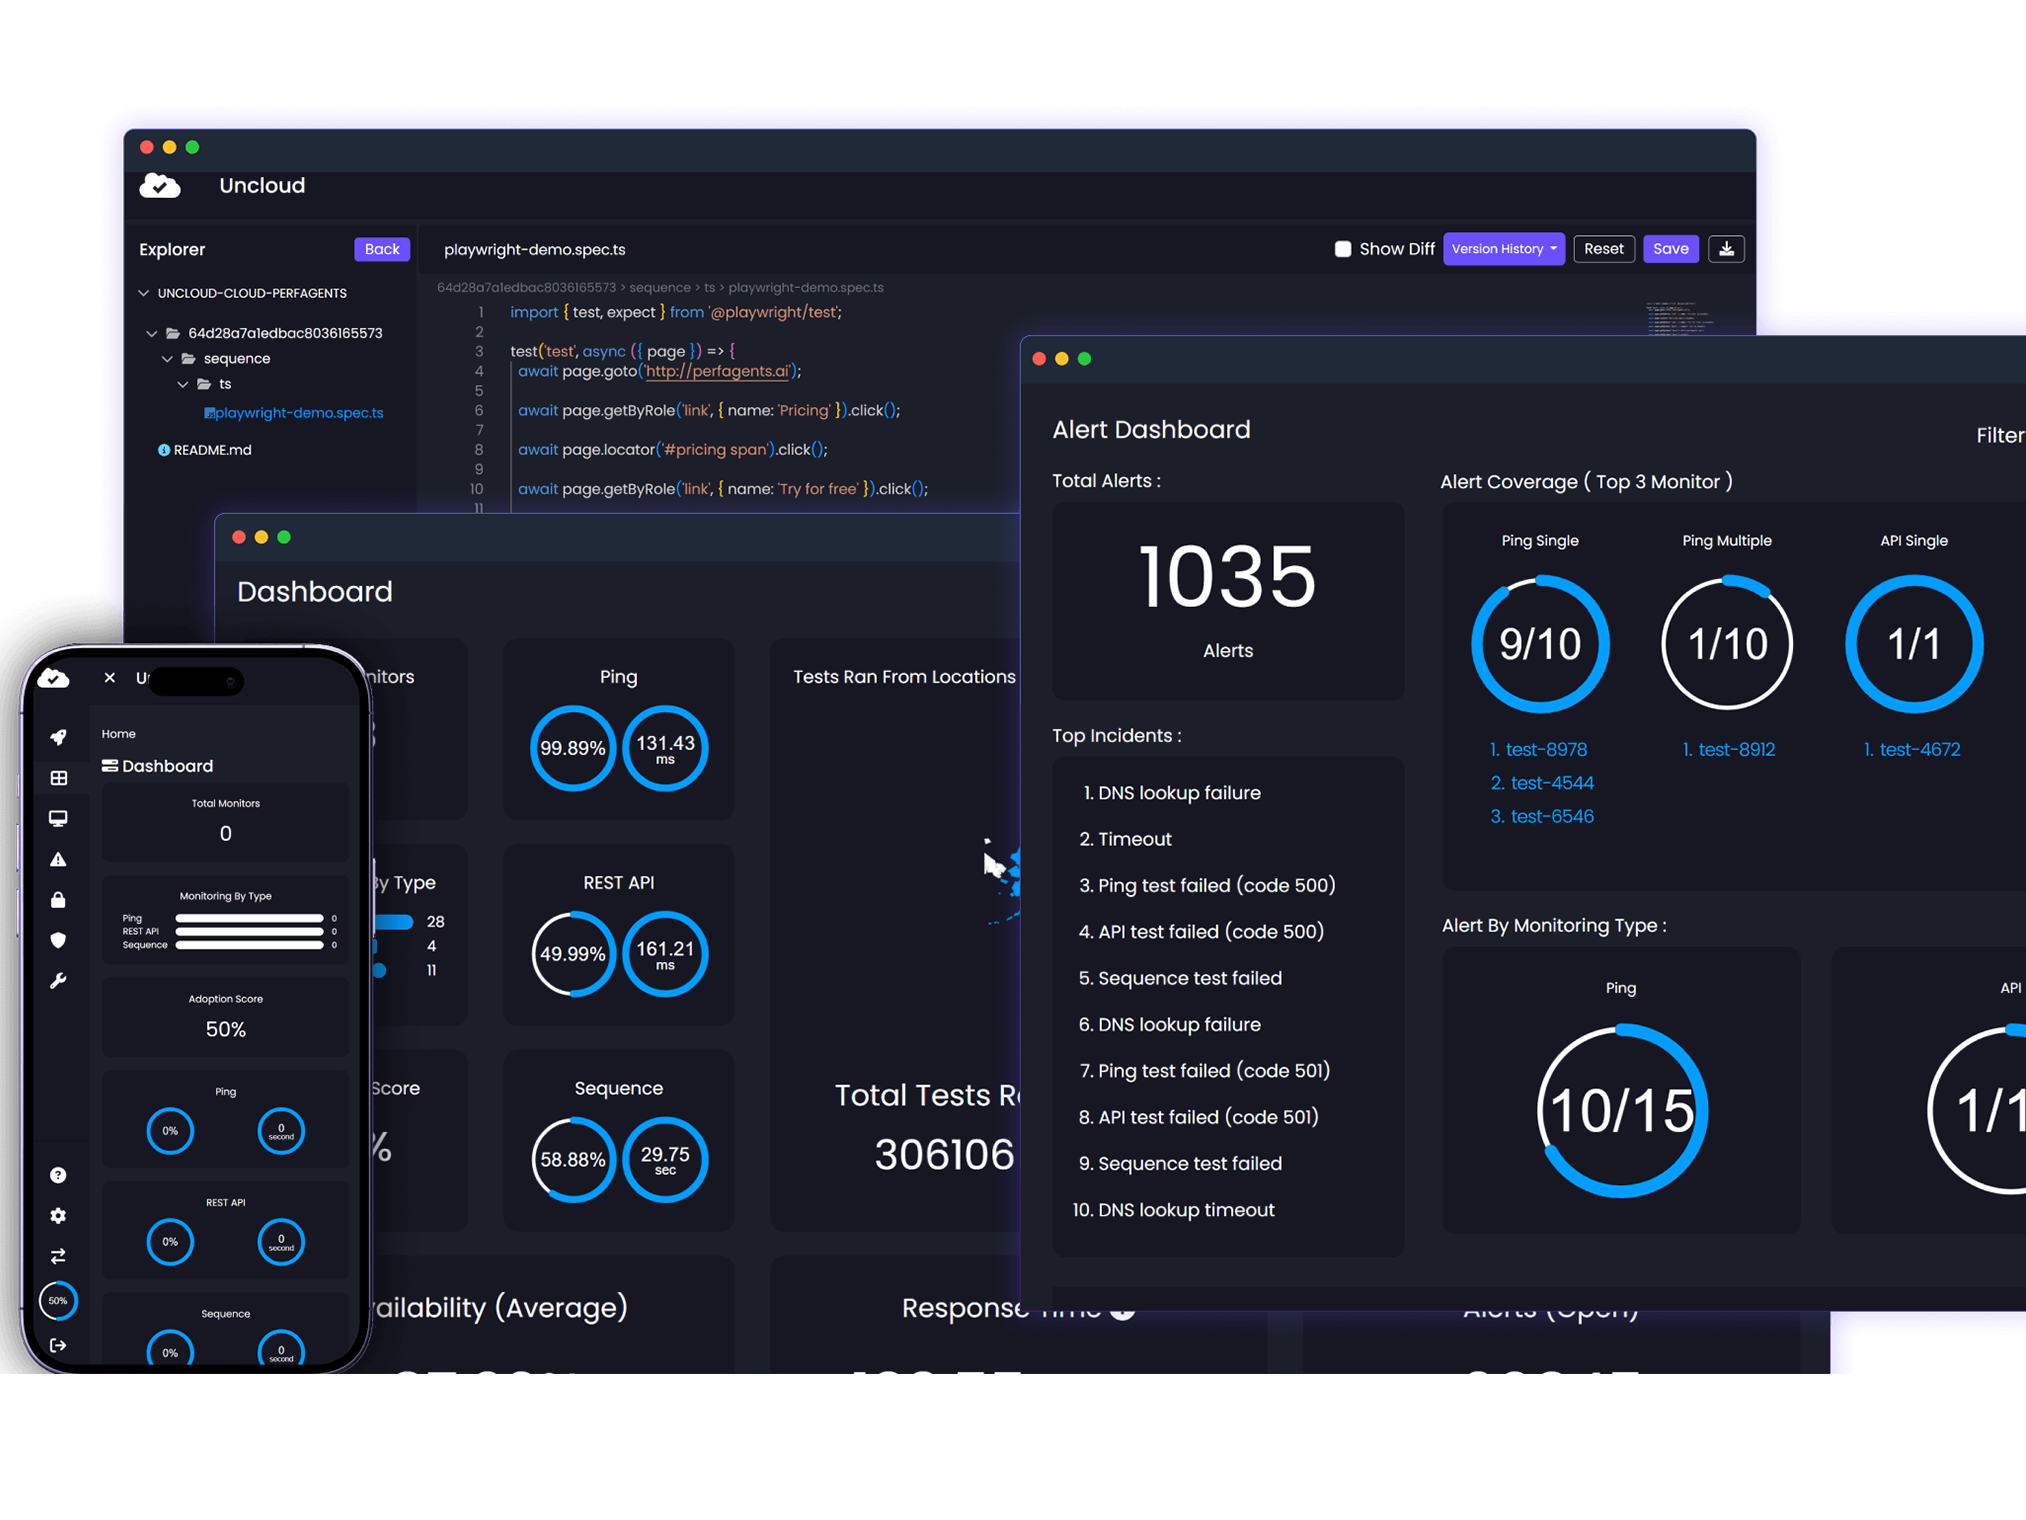Click the question mark help icon
This screenshot has height=1520, width=2026.
(x=59, y=1175)
